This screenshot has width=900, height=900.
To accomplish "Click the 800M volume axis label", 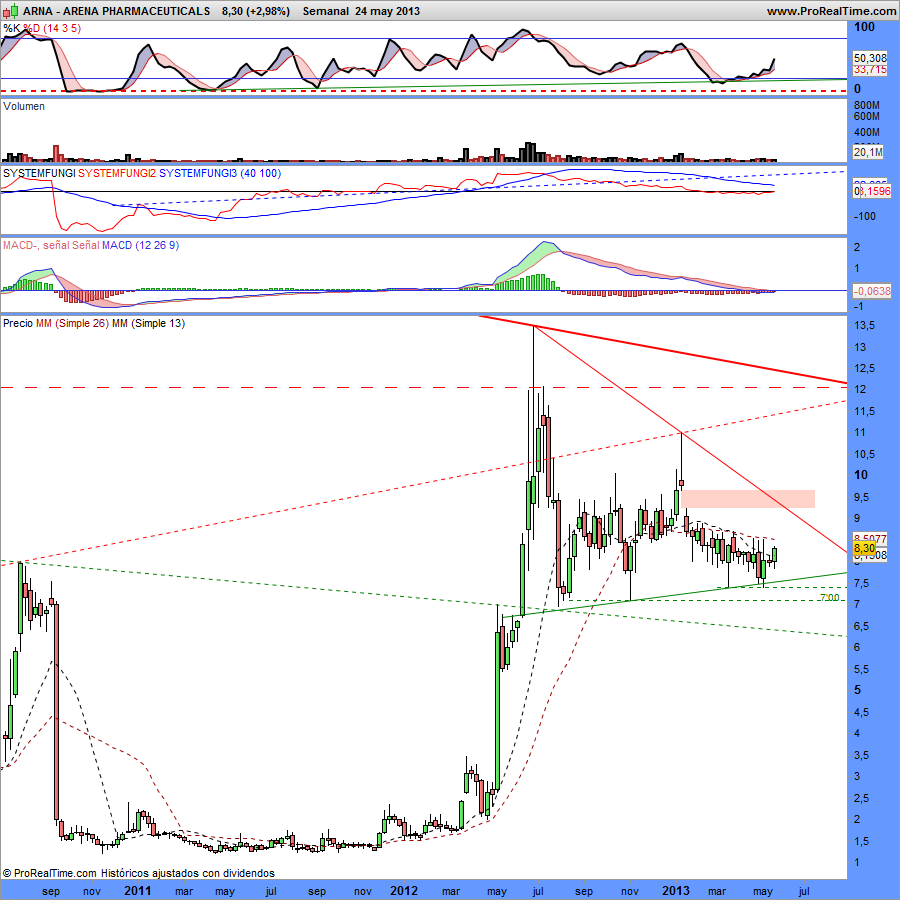I will pyautogui.click(x=867, y=105).
